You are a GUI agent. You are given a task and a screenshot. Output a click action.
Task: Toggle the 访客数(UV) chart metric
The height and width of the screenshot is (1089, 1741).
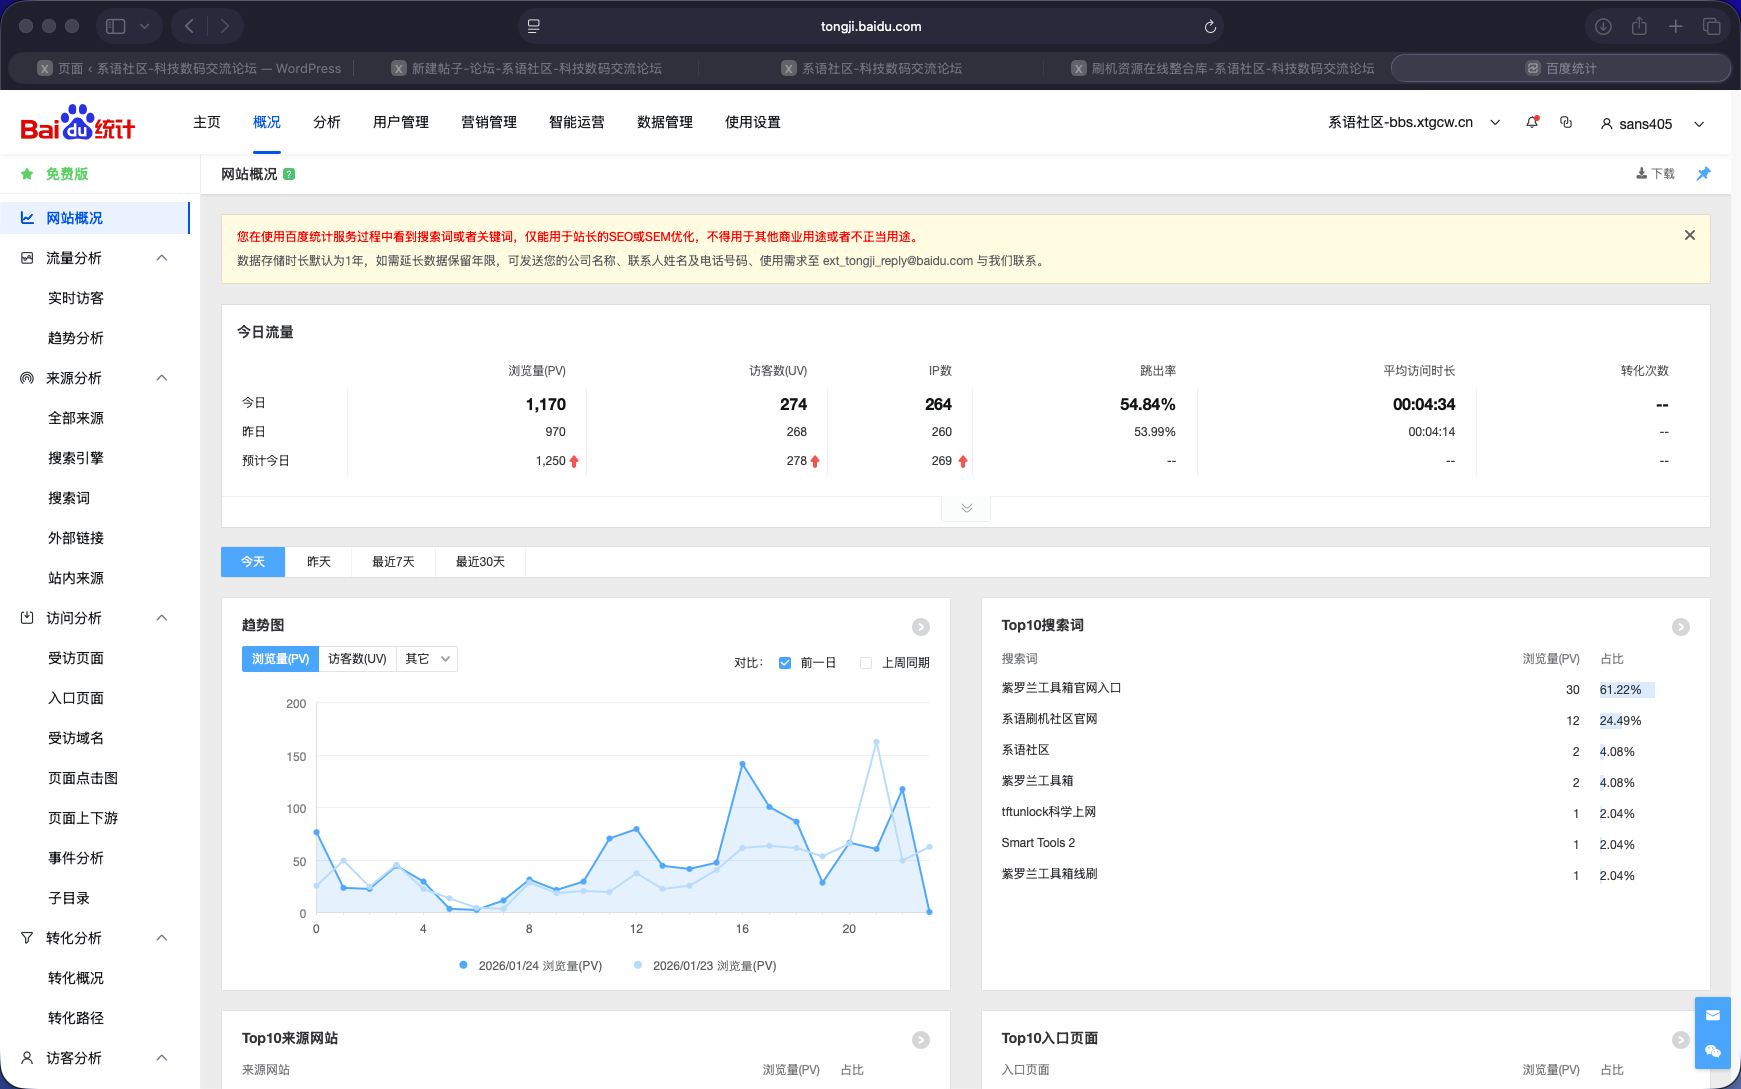pos(357,659)
